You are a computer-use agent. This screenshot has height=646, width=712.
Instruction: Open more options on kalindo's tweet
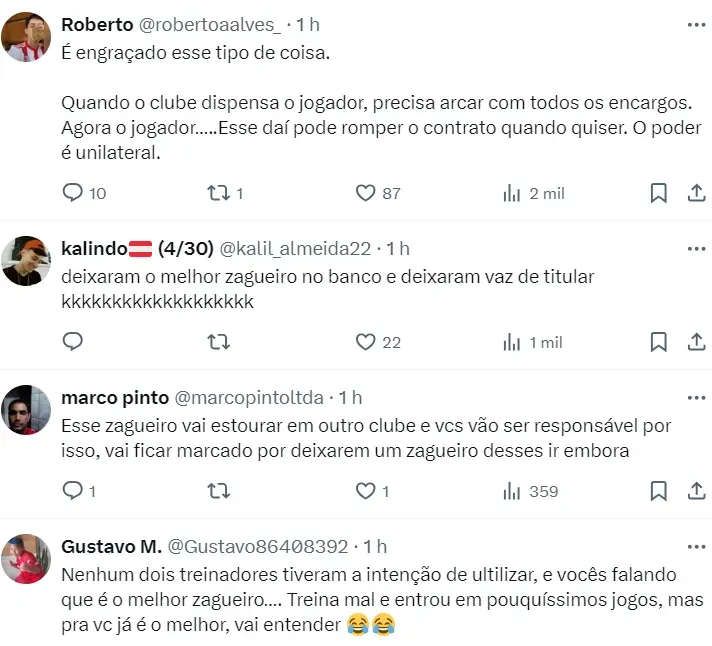tap(695, 248)
